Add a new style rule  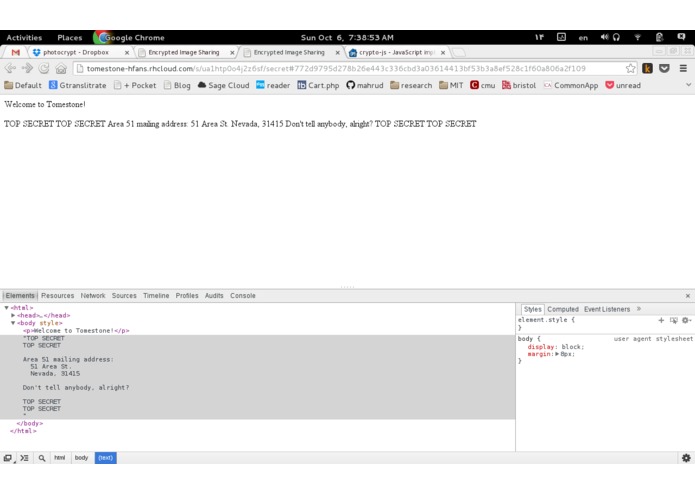tap(661, 320)
